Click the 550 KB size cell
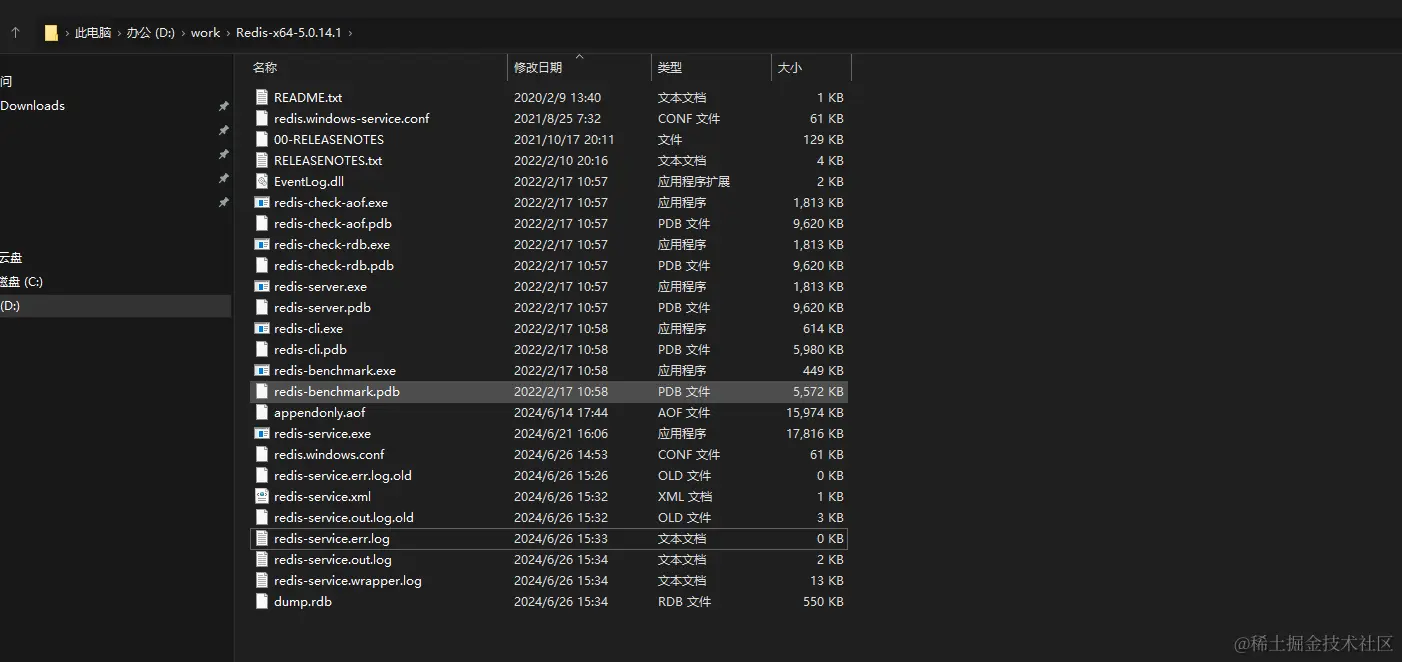The width and height of the screenshot is (1402, 662). tap(823, 601)
